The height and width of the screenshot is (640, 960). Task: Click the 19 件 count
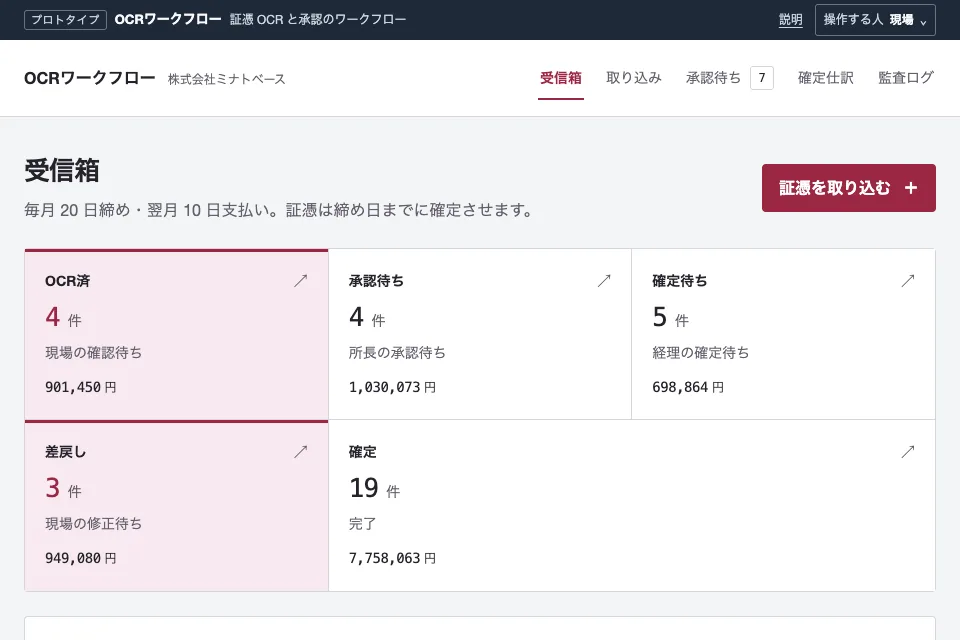coord(375,488)
